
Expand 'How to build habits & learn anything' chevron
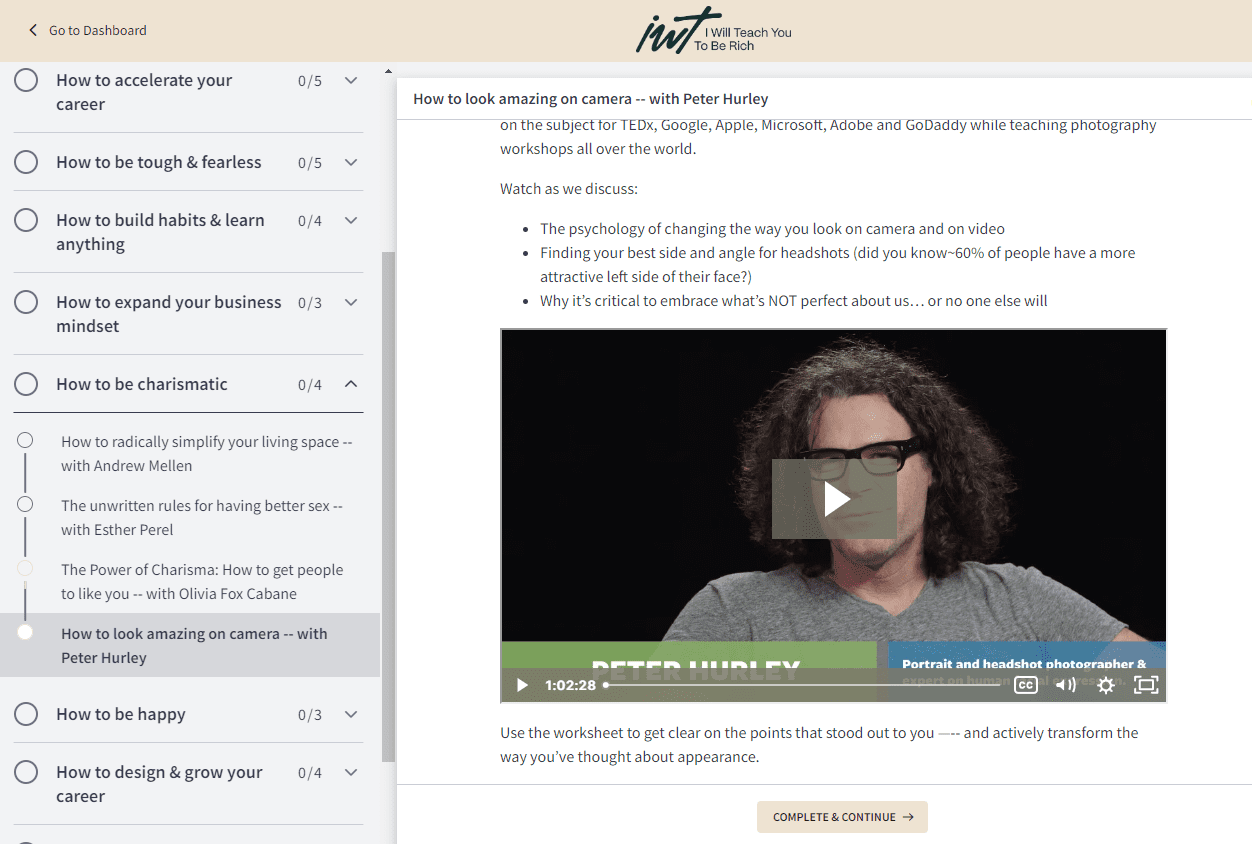[351, 220]
